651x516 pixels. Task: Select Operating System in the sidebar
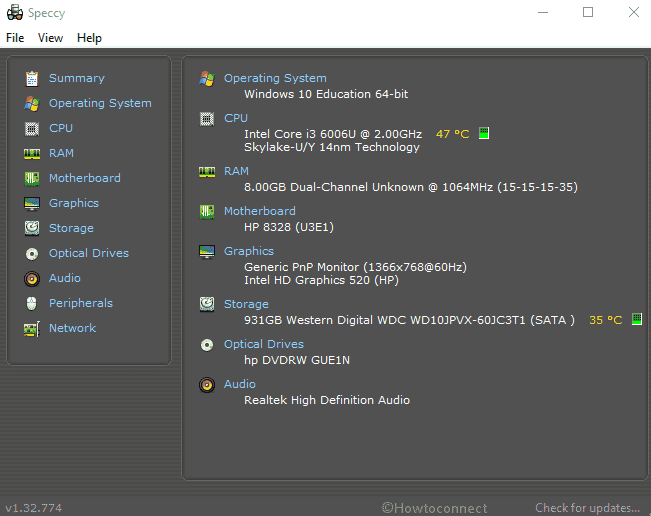(100, 103)
